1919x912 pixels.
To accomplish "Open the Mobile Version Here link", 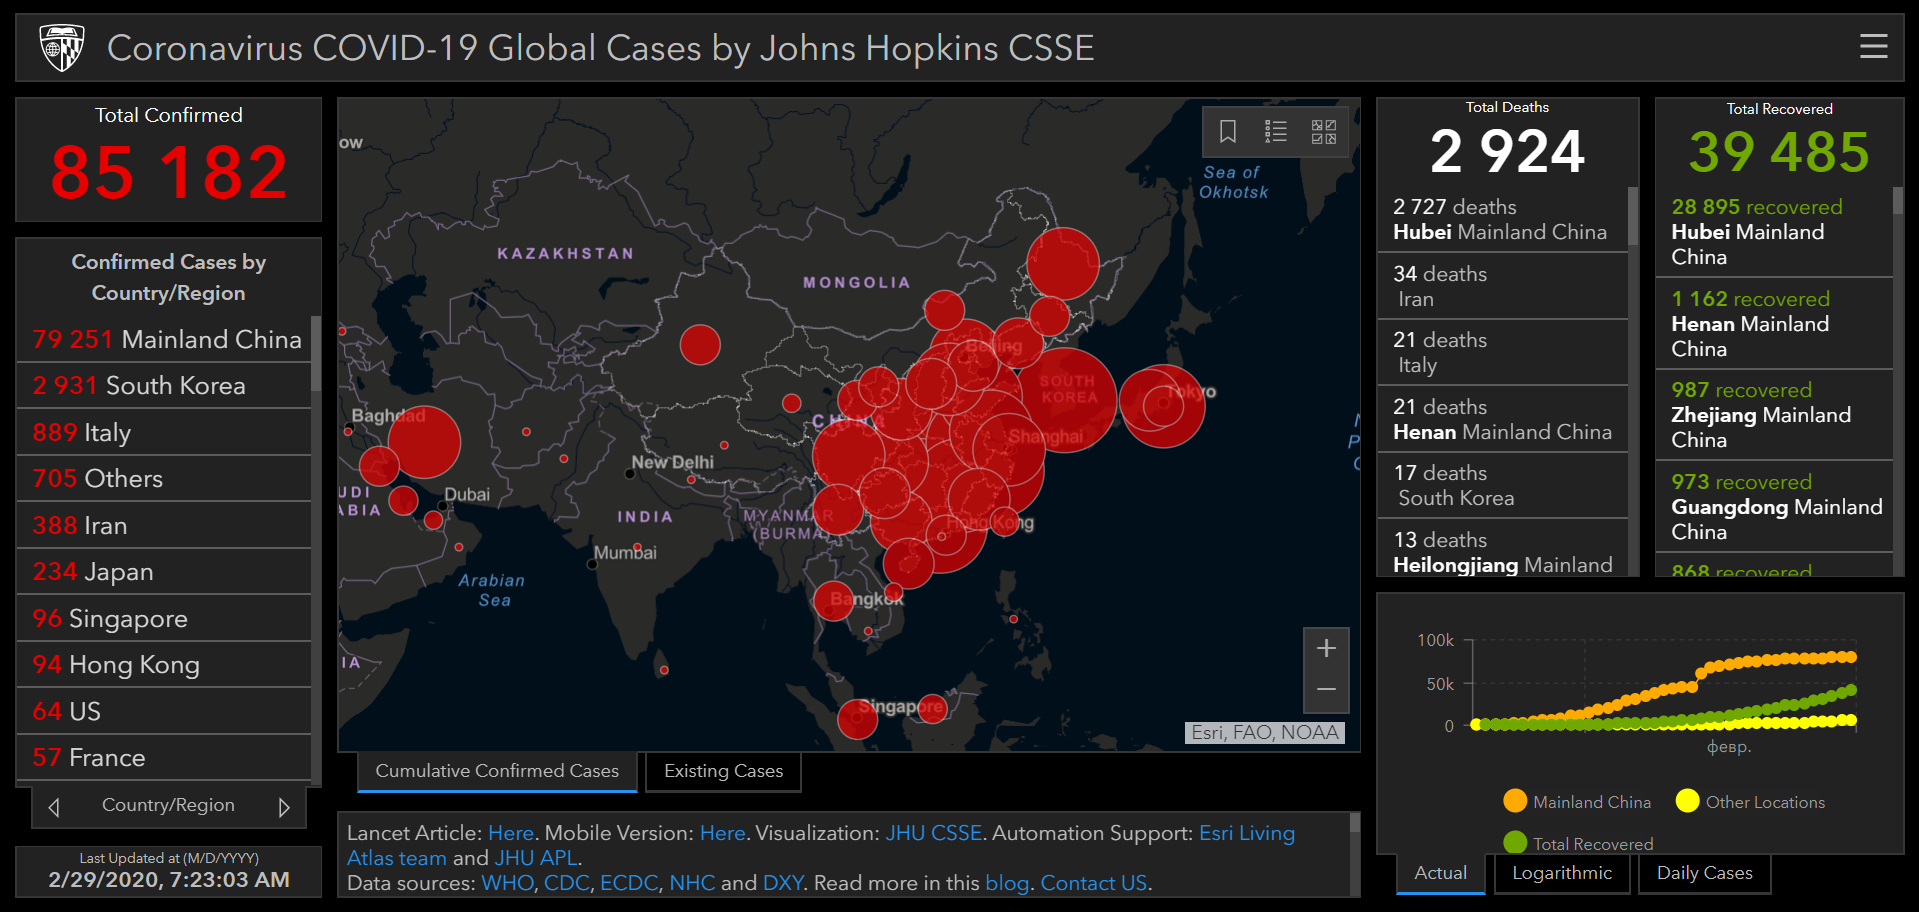I will pos(722,833).
